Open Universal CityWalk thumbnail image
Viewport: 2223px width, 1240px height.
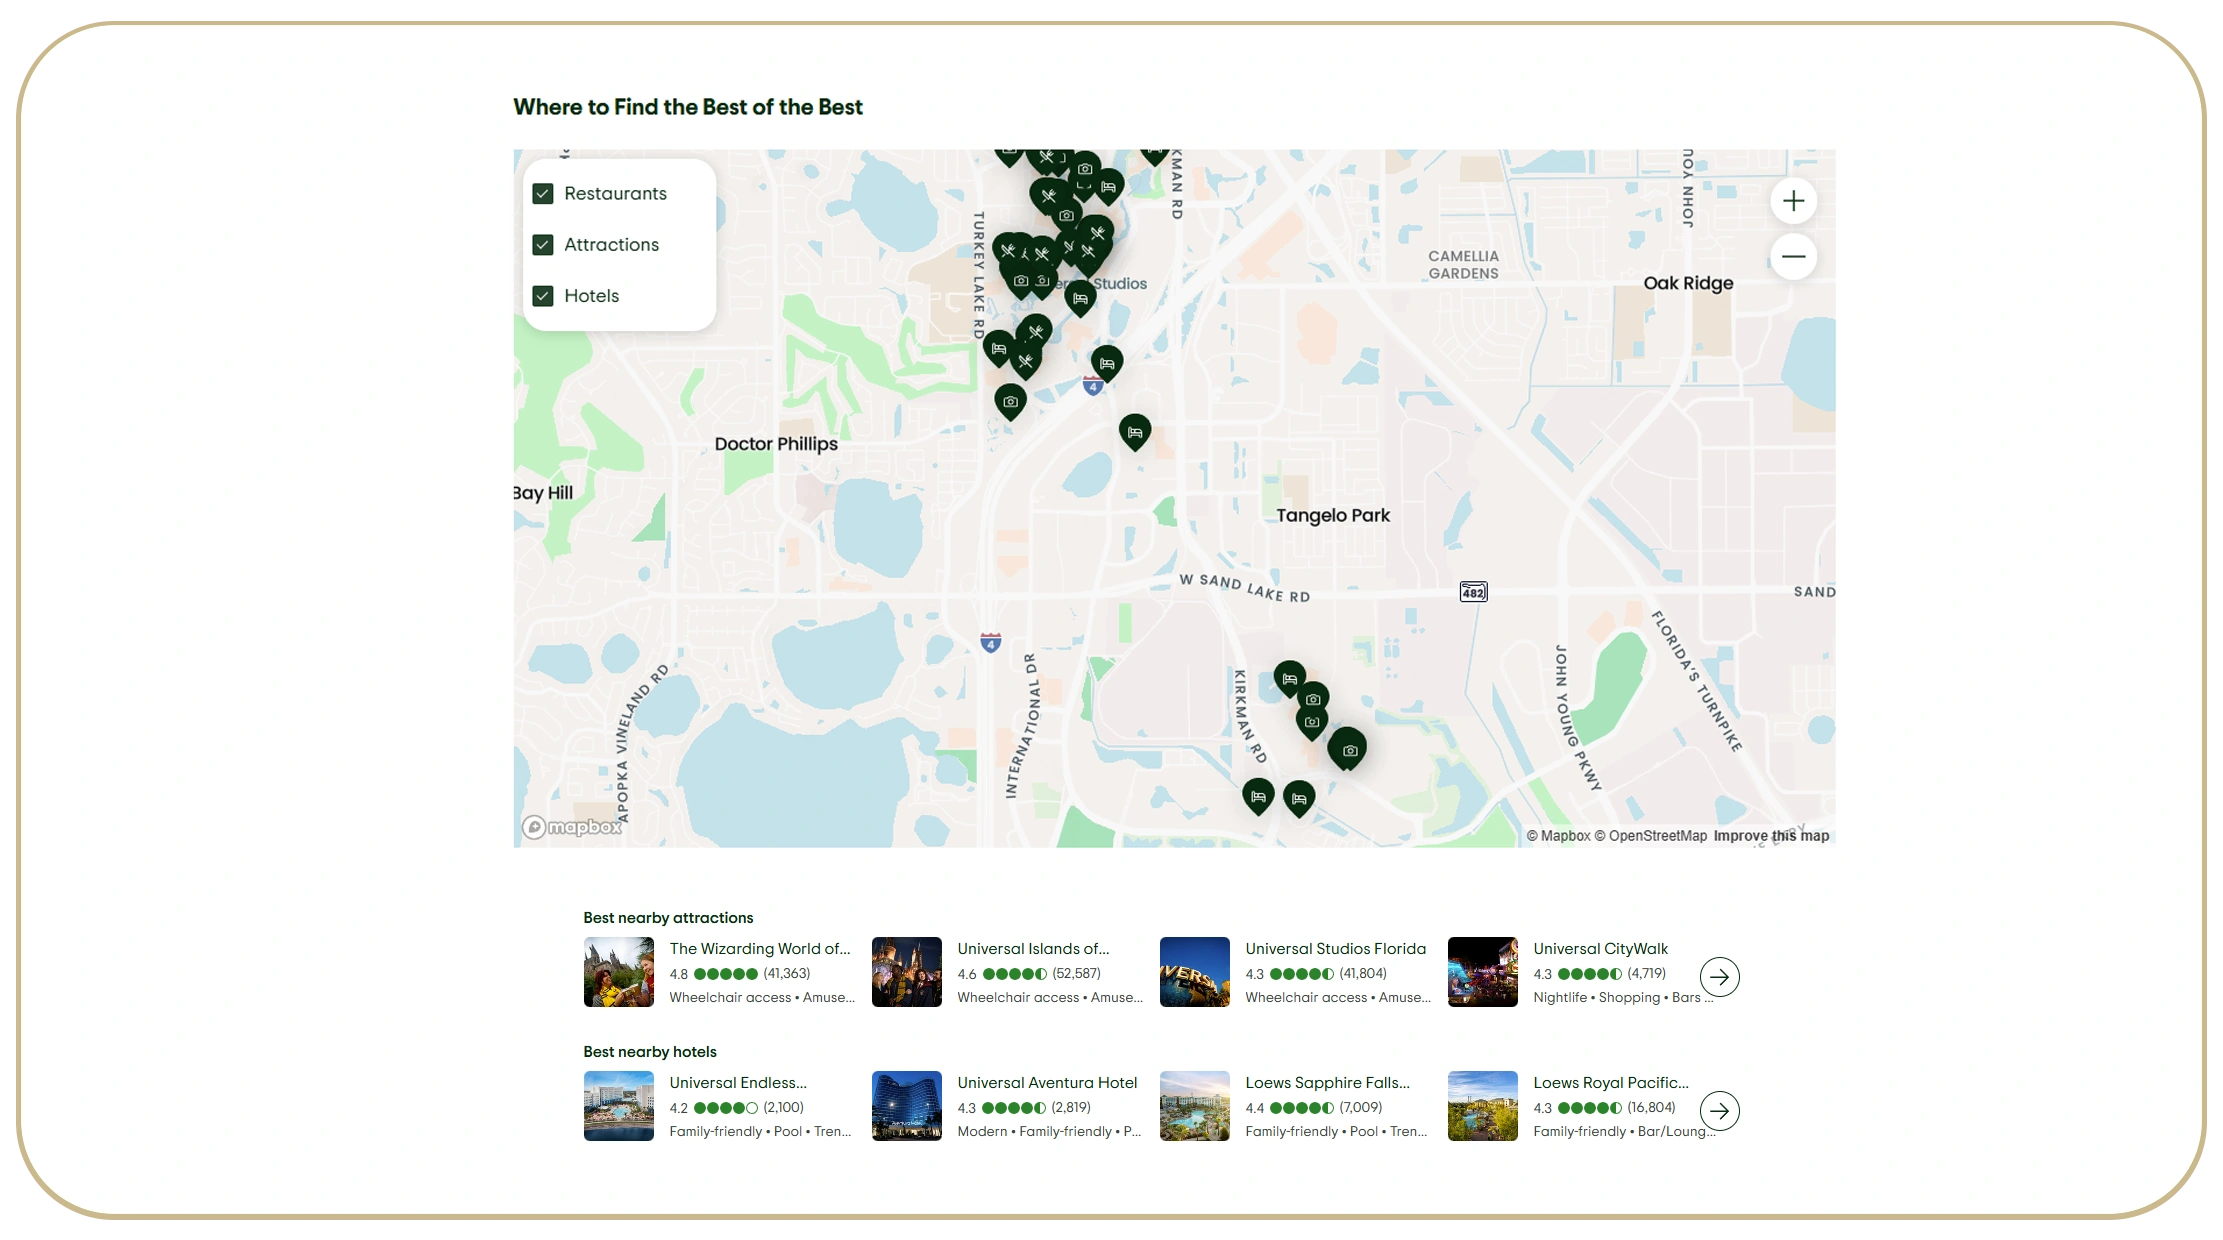1483,972
